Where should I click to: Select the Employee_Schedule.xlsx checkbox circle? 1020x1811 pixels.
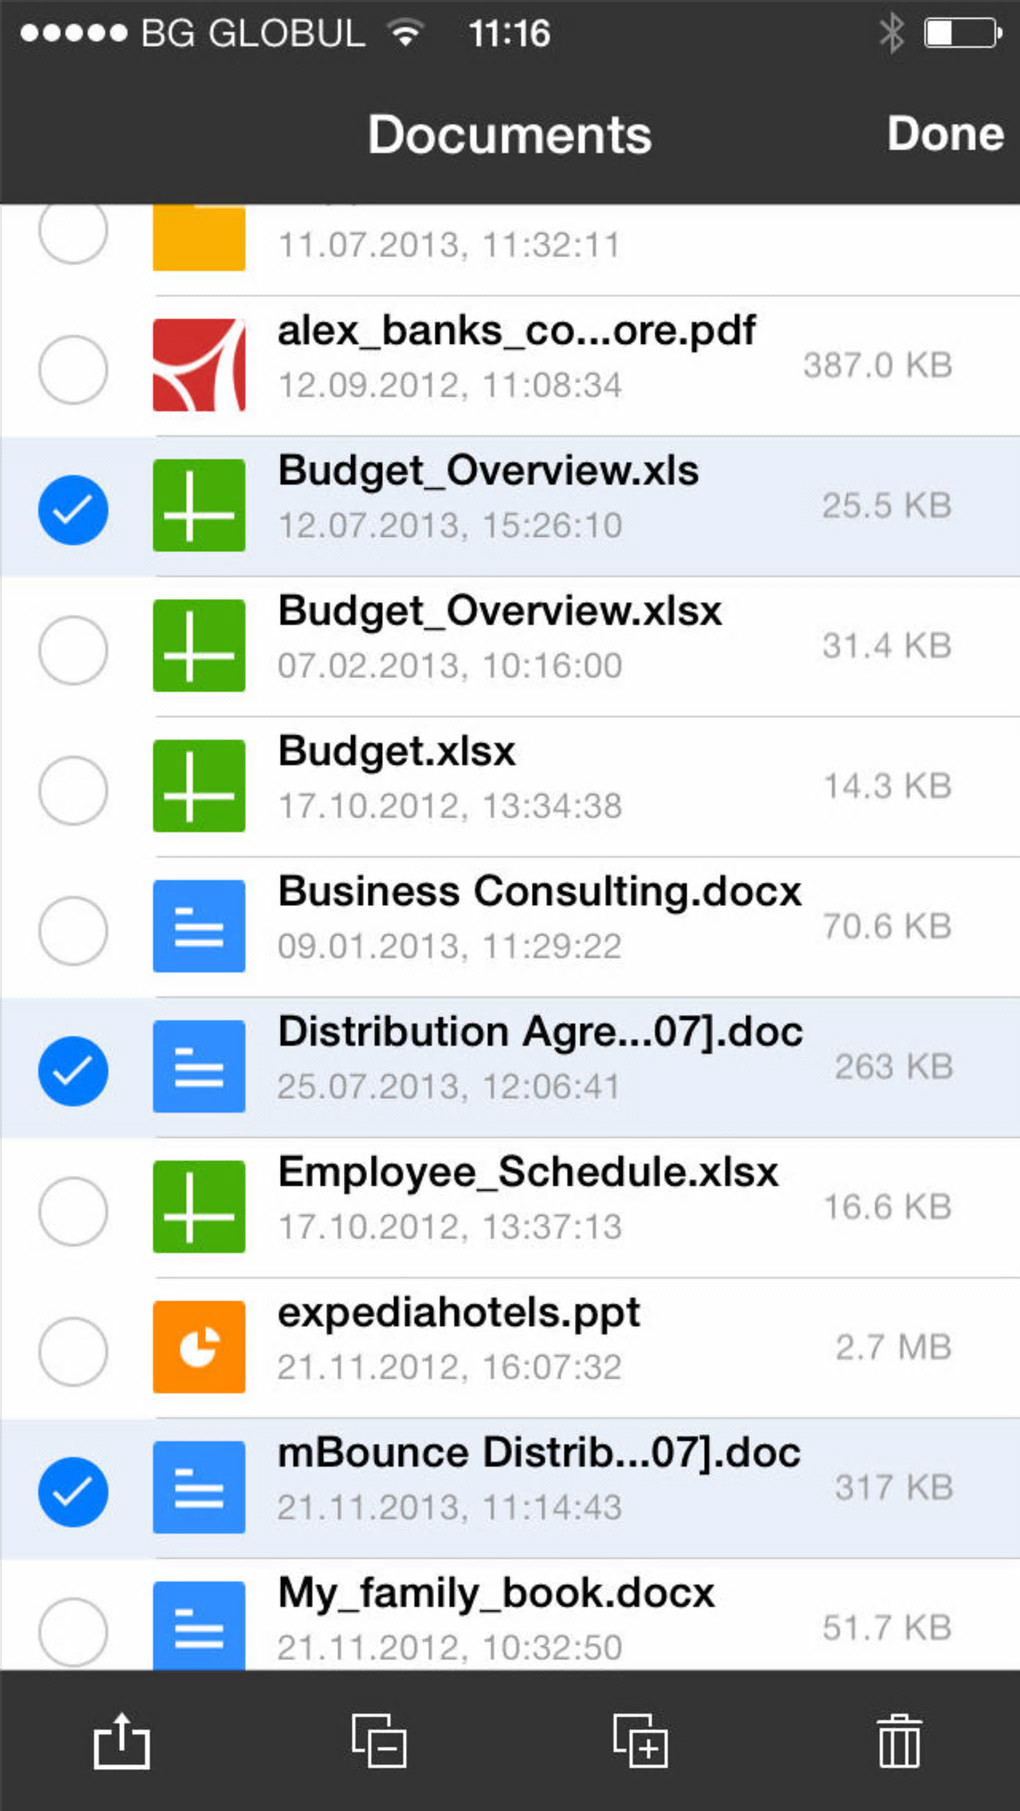73,1211
